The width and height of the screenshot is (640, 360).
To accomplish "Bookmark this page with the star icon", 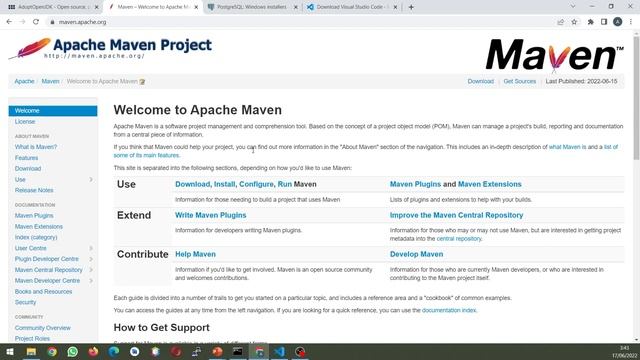I will pyautogui.click(x=574, y=22).
